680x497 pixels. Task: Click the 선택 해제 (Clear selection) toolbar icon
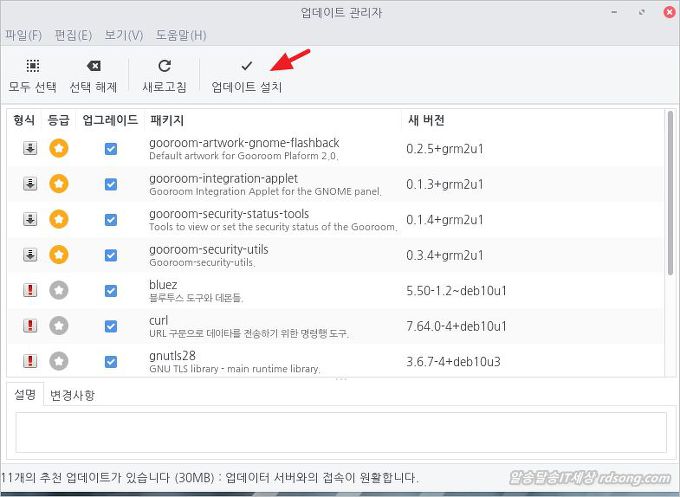tap(93, 66)
